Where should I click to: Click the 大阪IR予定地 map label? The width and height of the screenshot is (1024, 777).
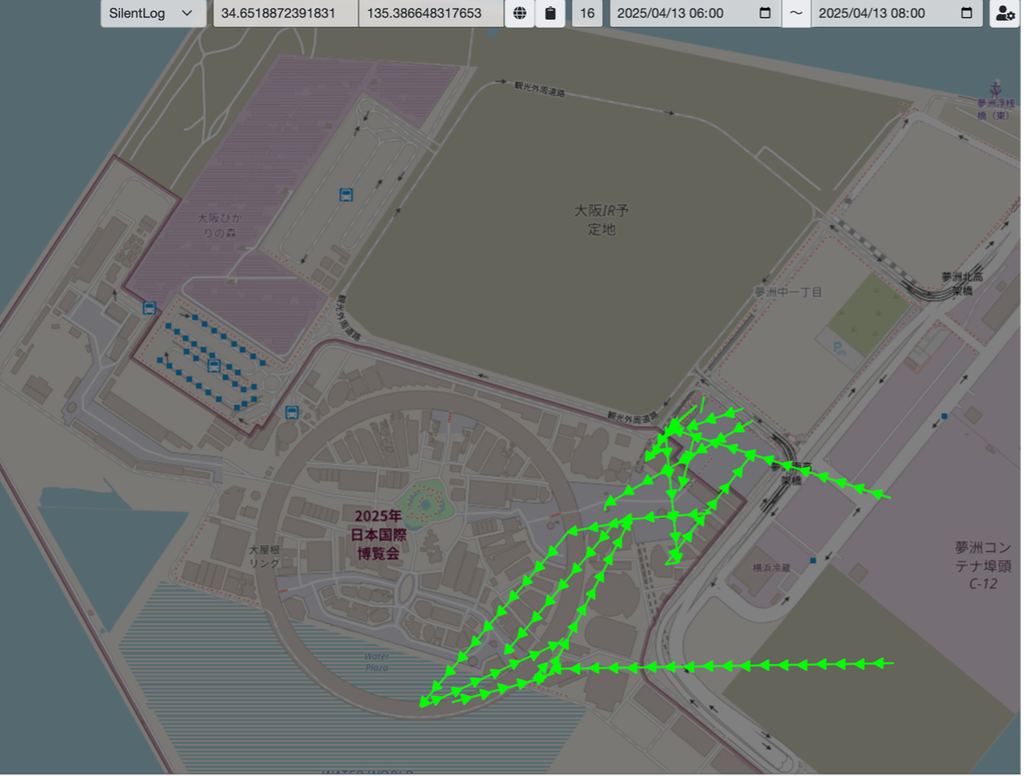click(601, 219)
